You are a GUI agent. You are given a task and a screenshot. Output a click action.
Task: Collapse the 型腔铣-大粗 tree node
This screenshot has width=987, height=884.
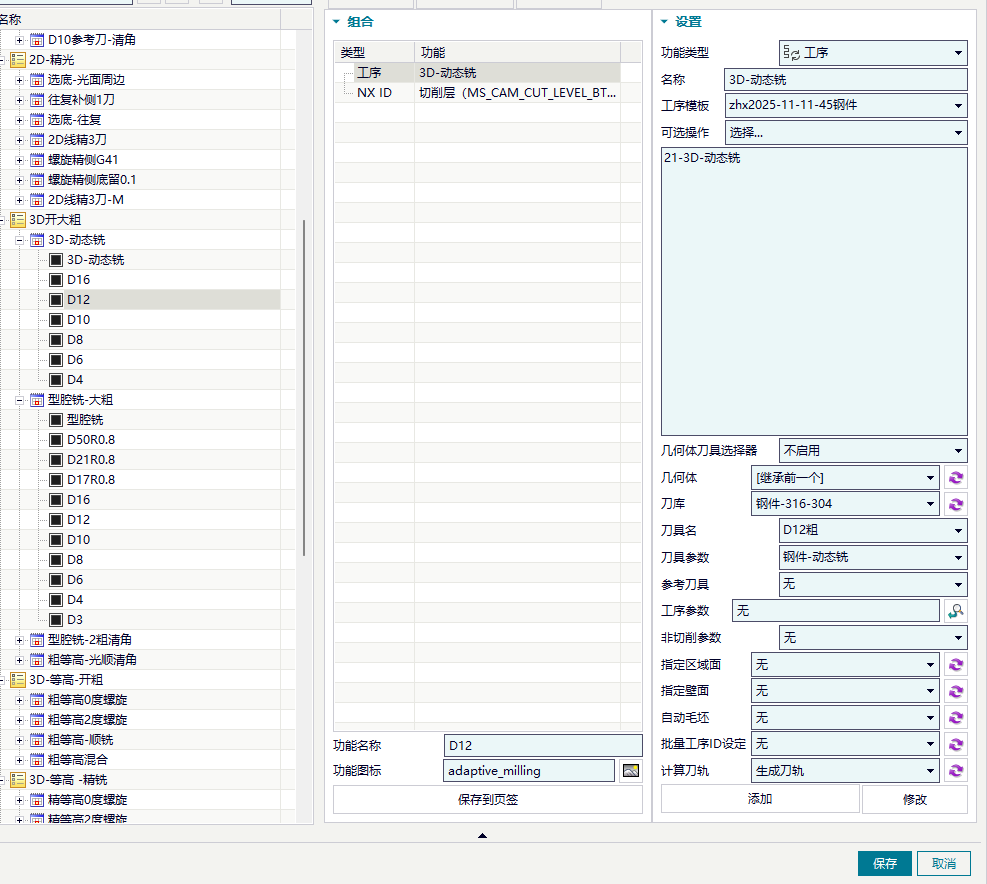[x=20, y=400]
